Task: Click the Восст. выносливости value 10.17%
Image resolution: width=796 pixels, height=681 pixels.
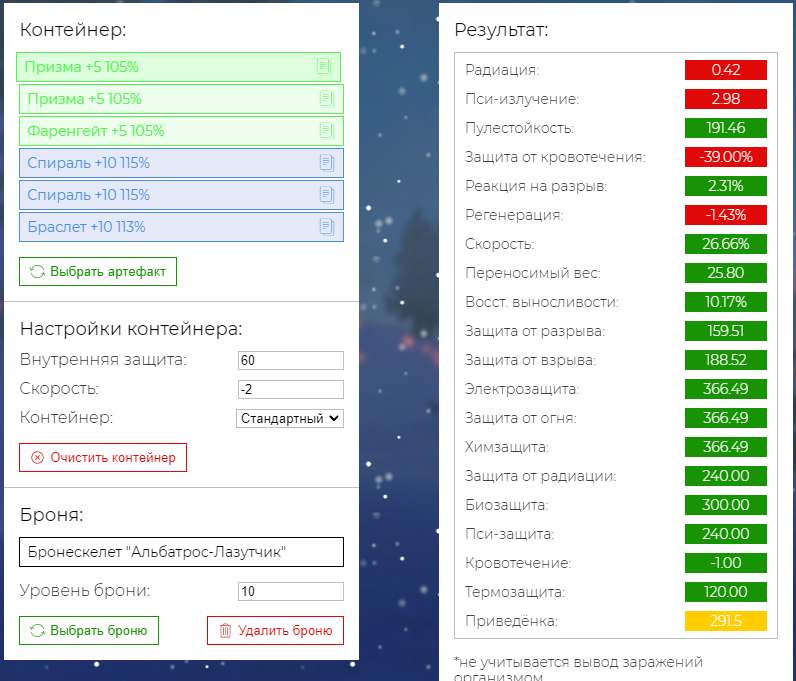Action: pyautogui.click(x=725, y=302)
